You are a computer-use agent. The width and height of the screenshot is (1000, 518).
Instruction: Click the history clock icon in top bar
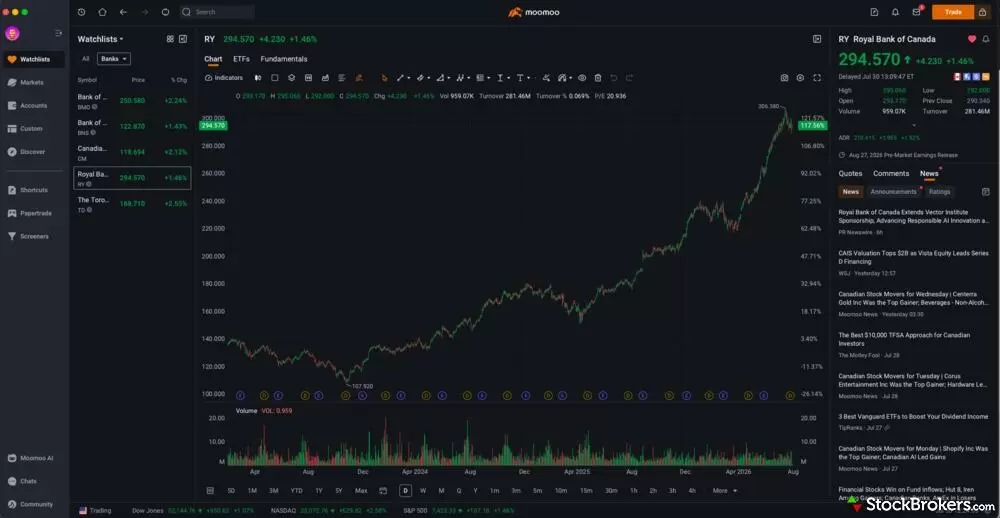[x=81, y=12]
